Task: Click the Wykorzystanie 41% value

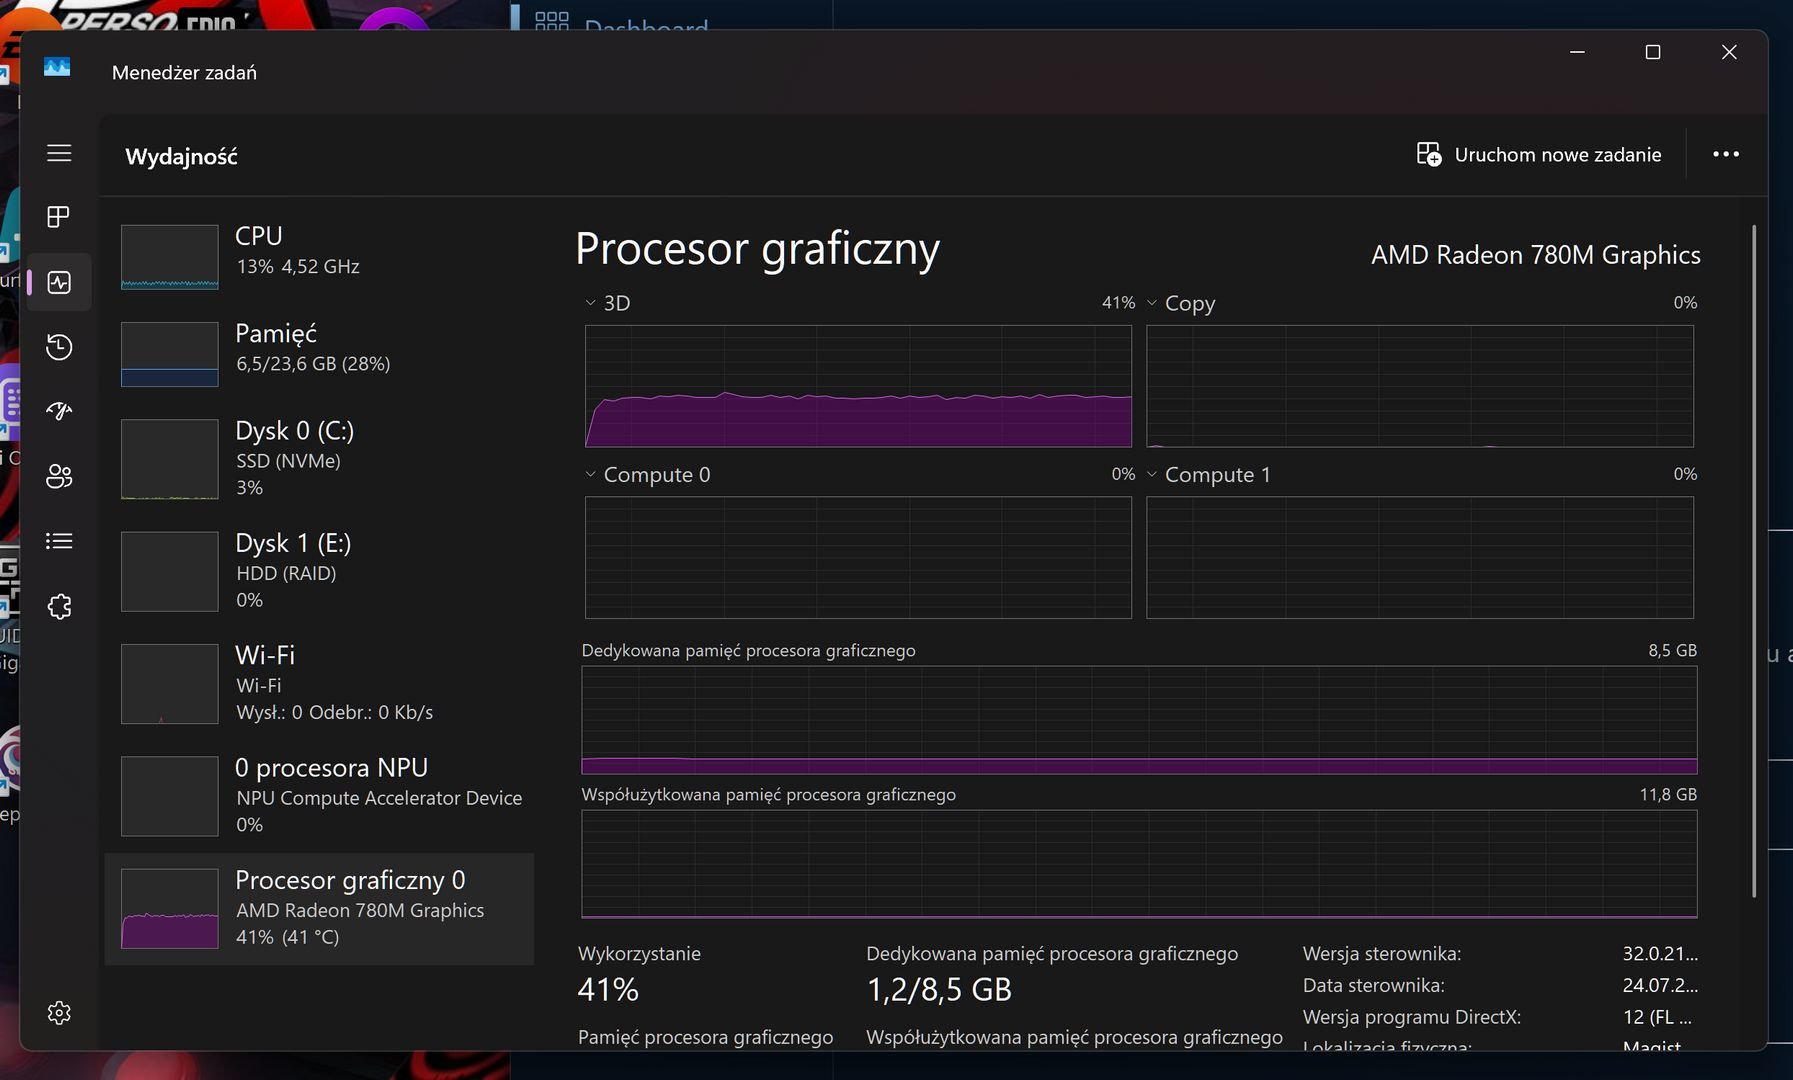Action: (608, 989)
